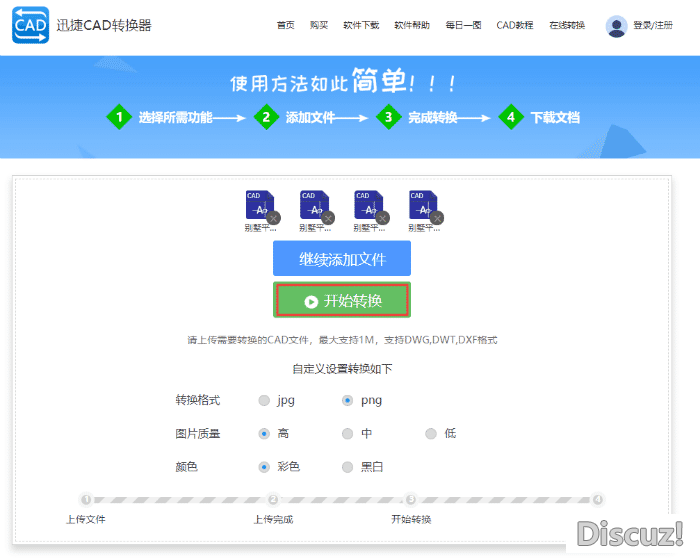Go to CAD教程 page
Image resolution: width=700 pixels, height=558 pixels.
click(x=515, y=26)
